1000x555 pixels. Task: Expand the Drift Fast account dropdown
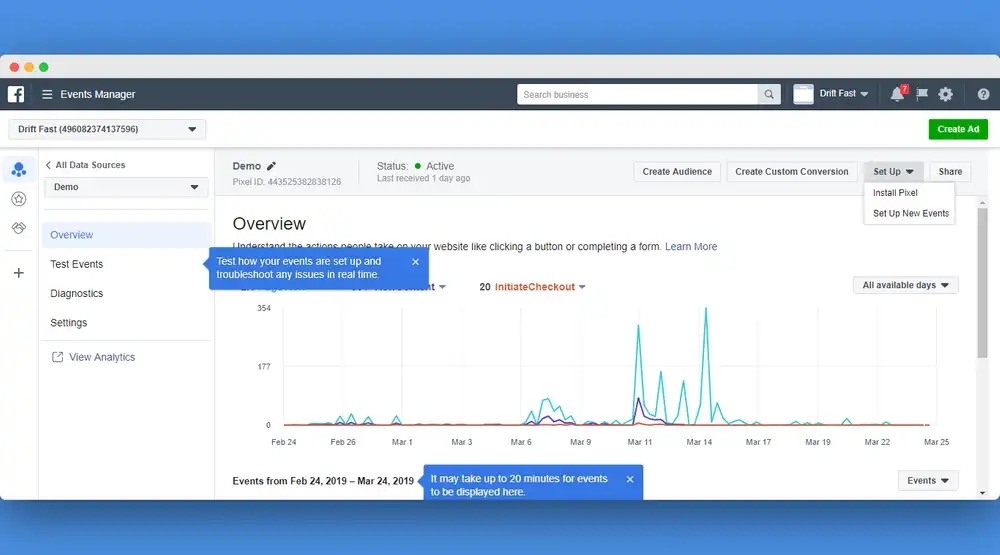(107, 129)
